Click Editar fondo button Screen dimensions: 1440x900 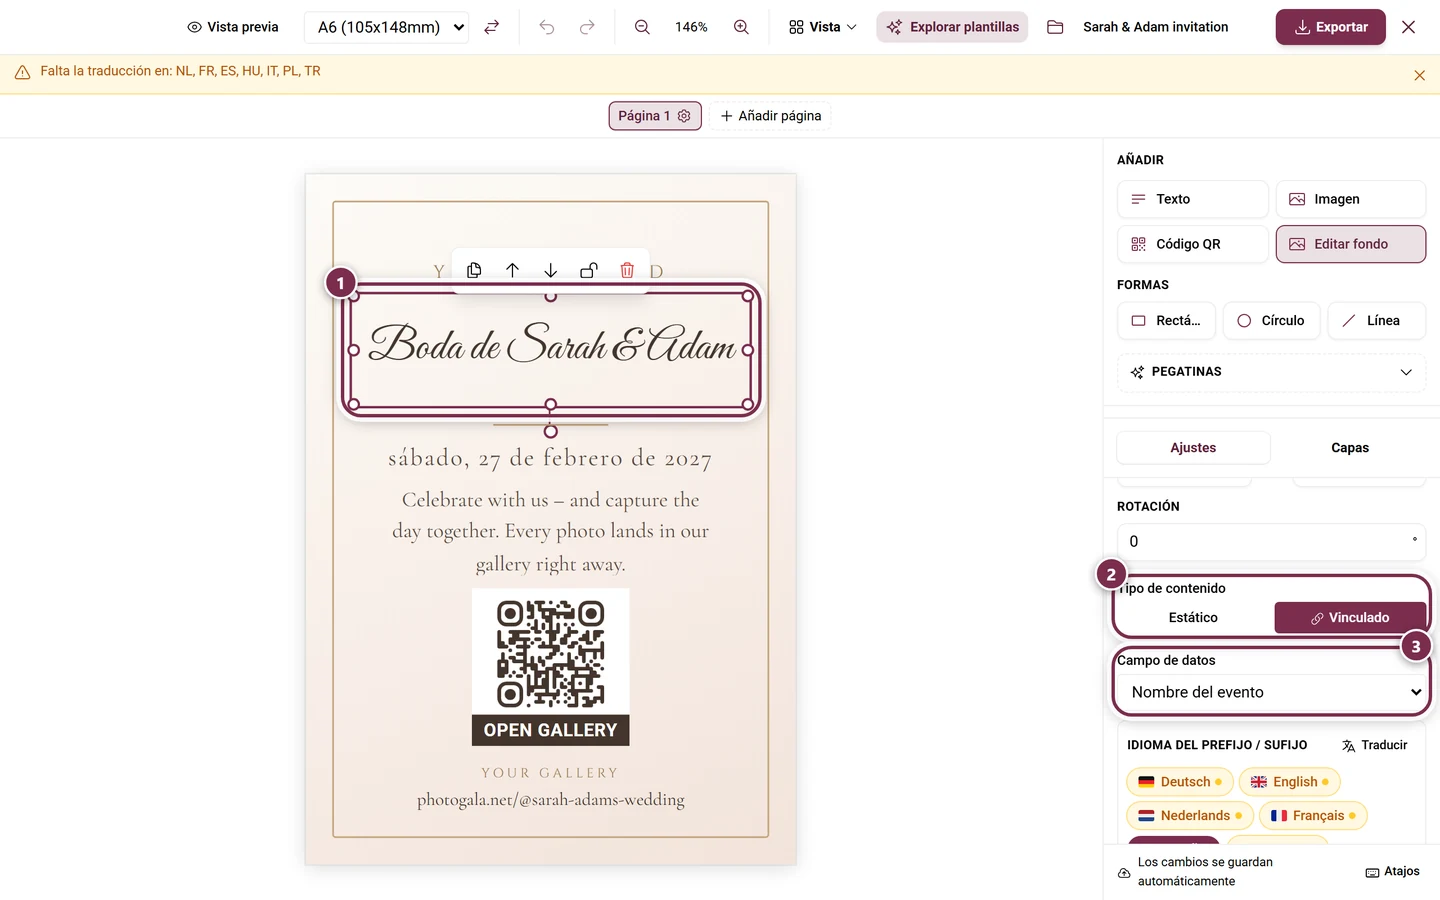point(1350,244)
